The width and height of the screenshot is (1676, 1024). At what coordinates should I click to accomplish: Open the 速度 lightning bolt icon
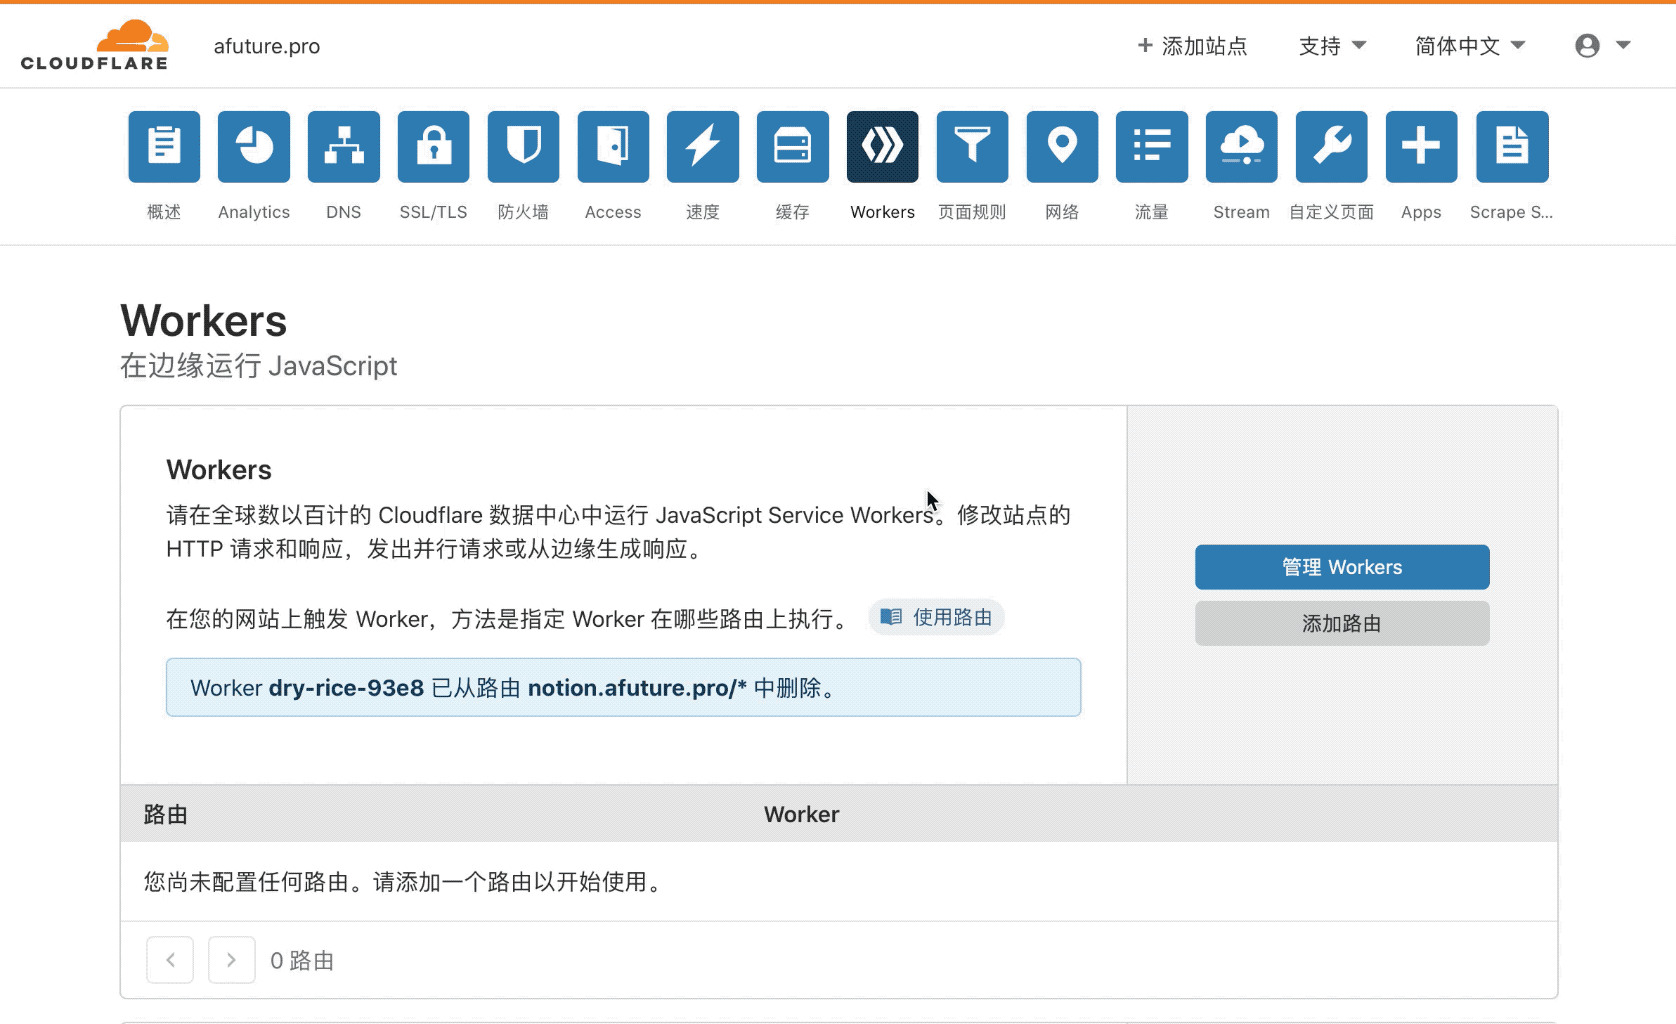pyautogui.click(x=703, y=147)
